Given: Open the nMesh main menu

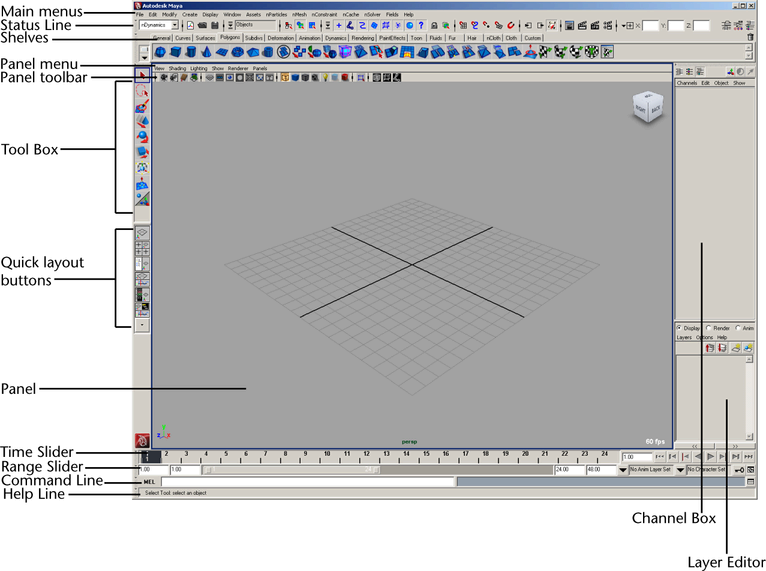Looking at the screenshot, I should click(299, 15).
